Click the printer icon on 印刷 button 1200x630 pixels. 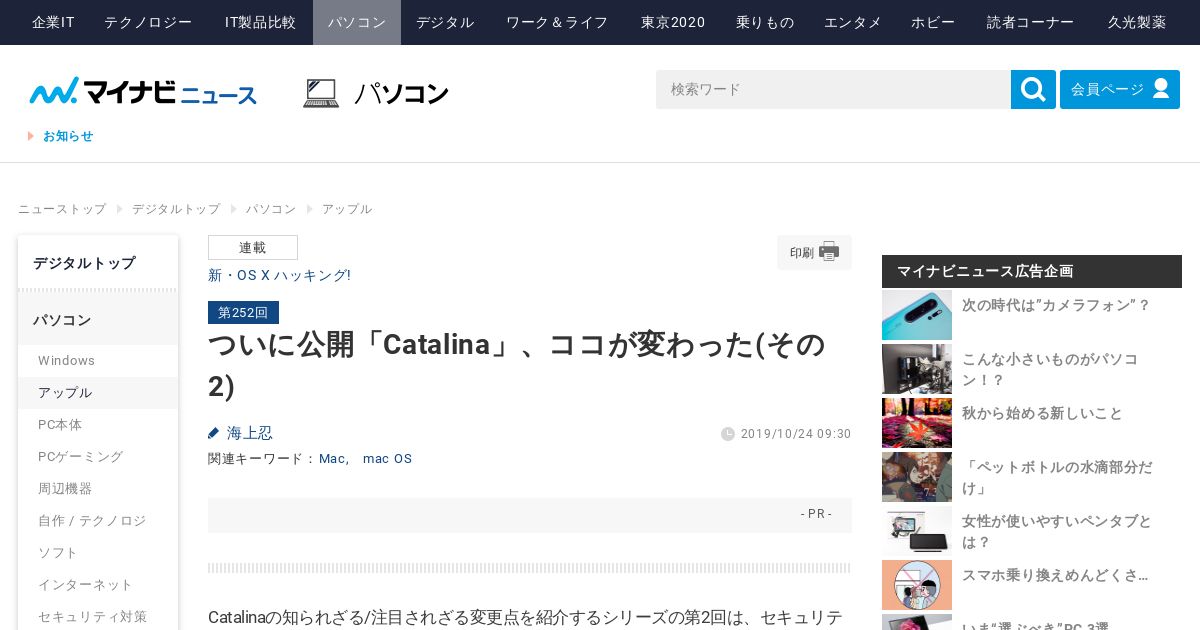tap(829, 252)
